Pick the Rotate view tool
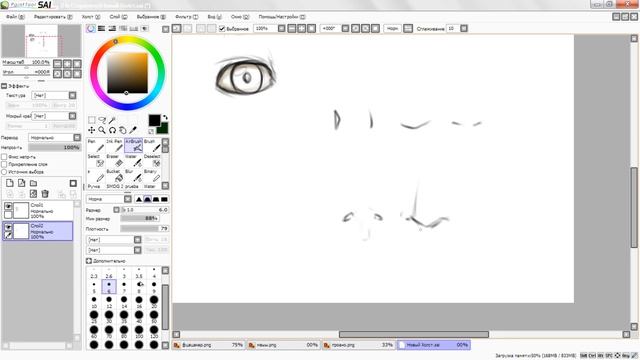This screenshot has height=360, width=640. [112, 130]
